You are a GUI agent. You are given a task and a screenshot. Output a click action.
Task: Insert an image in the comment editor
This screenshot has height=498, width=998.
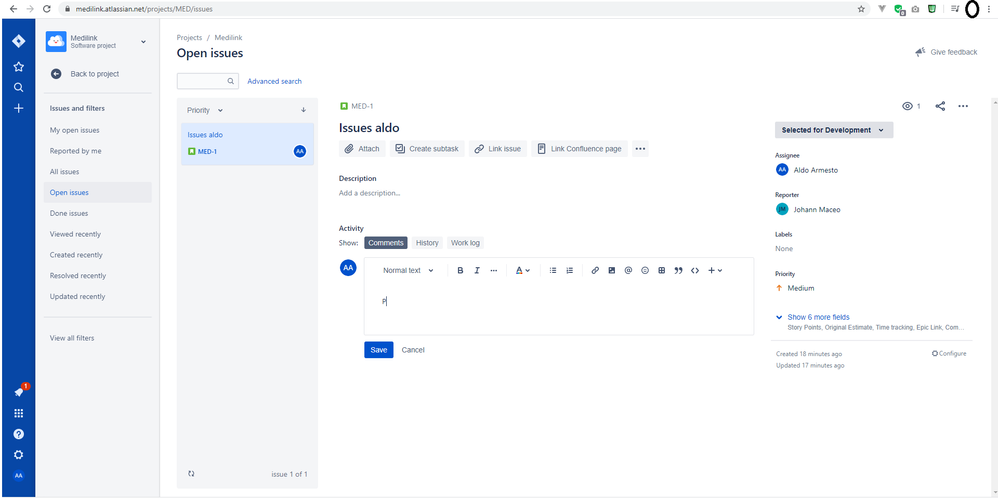tap(612, 270)
